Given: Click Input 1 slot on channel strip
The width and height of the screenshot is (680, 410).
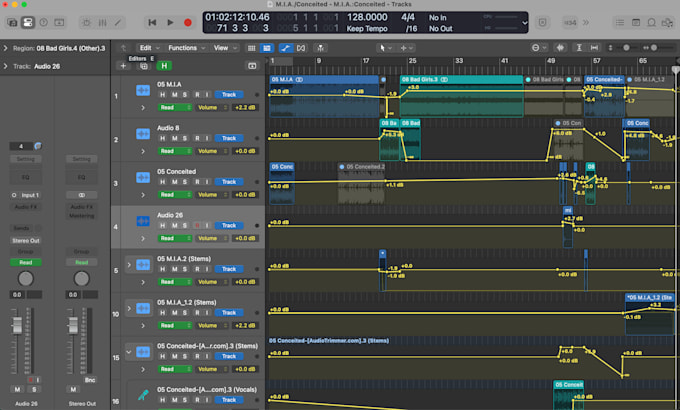Looking at the screenshot, I should (26, 195).
